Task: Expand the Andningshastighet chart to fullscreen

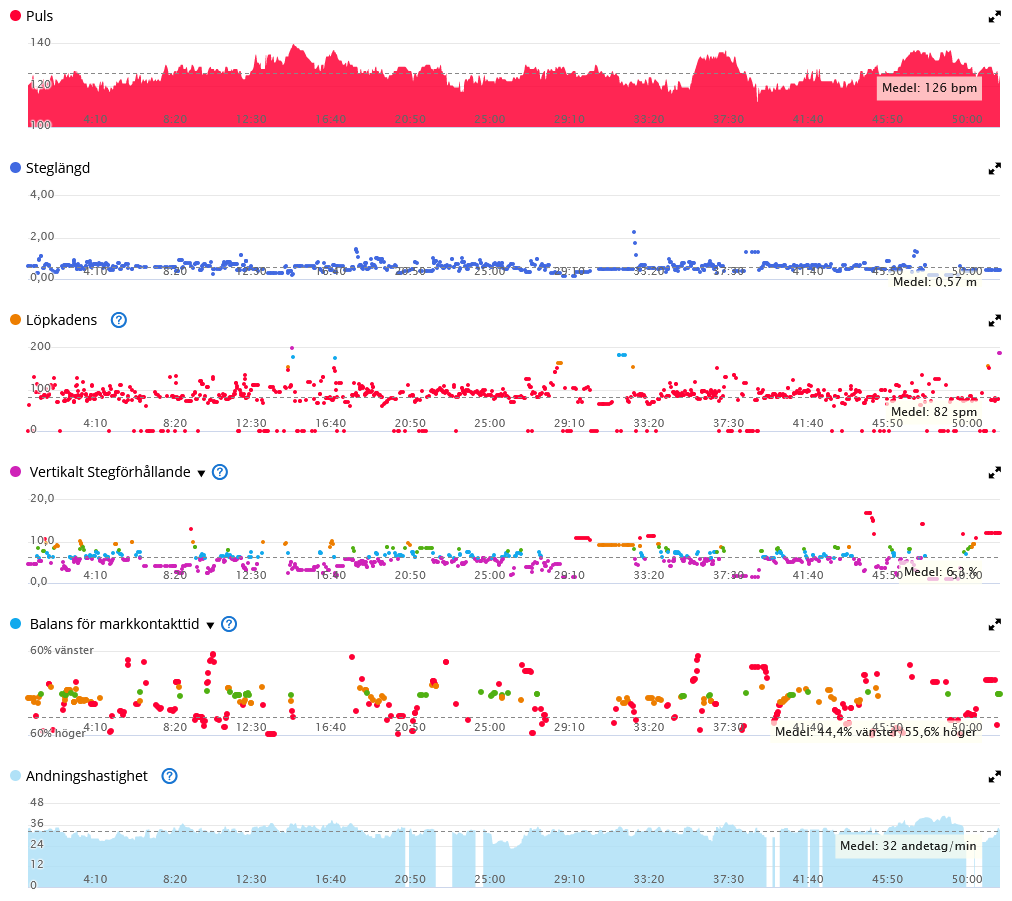Action: pos(995,776)
